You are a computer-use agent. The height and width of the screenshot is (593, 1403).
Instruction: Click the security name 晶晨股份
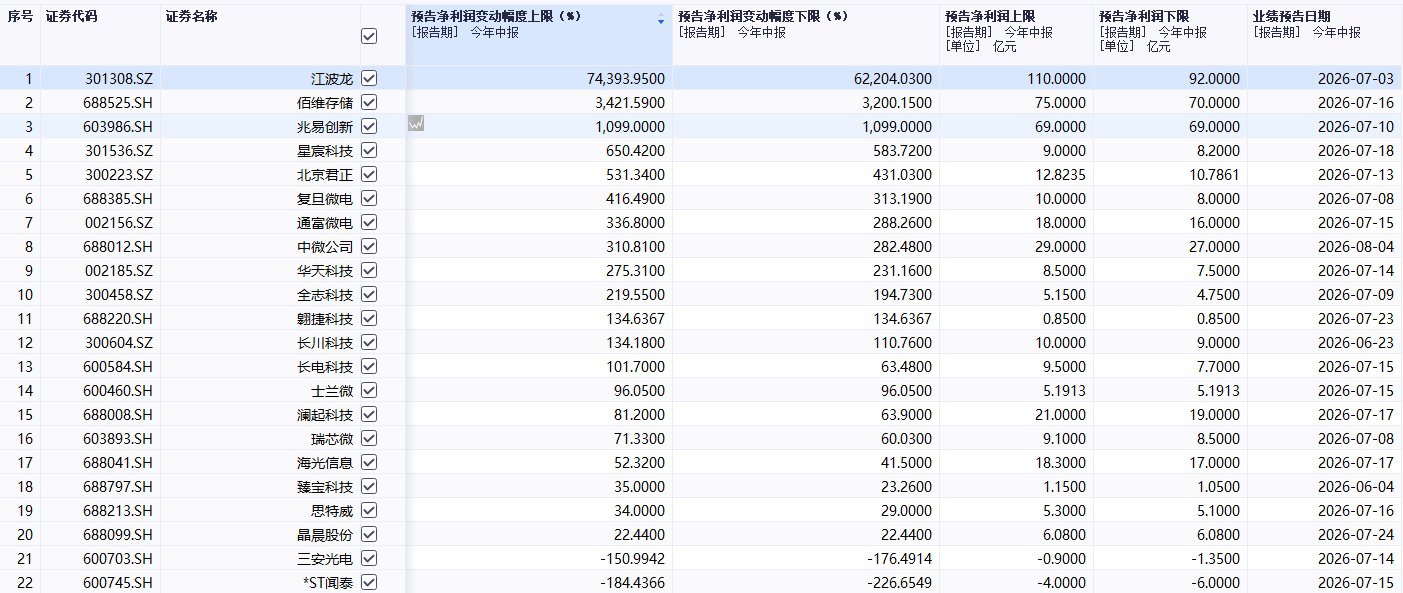[325, 534]
